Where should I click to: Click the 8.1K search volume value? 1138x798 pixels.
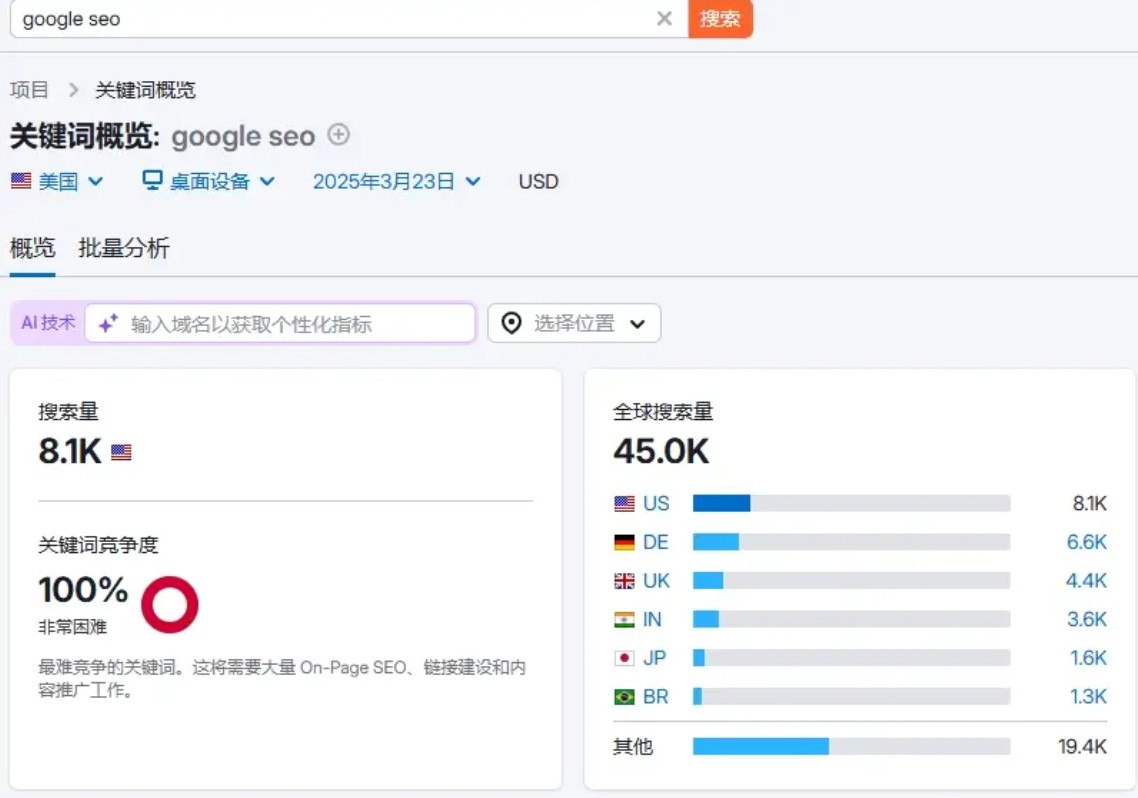coord(70,451)
